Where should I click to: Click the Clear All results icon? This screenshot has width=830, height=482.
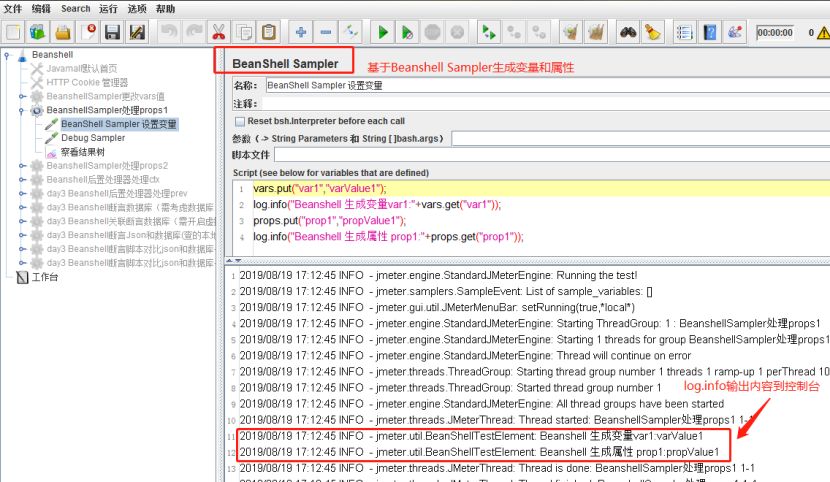click(596, 32)
